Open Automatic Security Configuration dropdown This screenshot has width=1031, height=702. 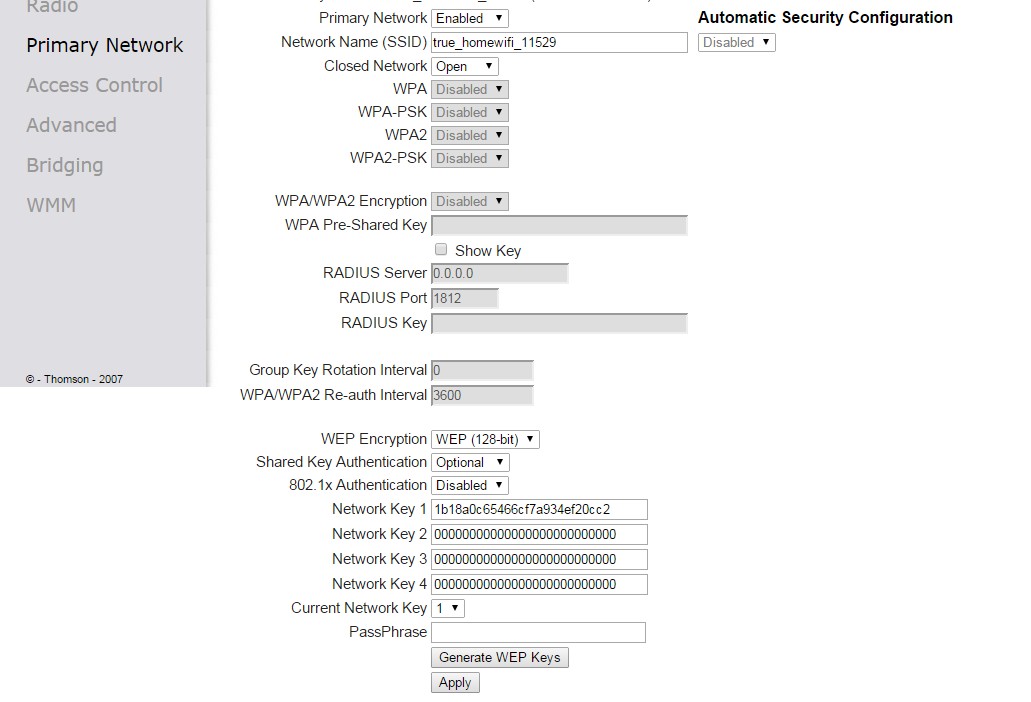[x=737, y=42]
